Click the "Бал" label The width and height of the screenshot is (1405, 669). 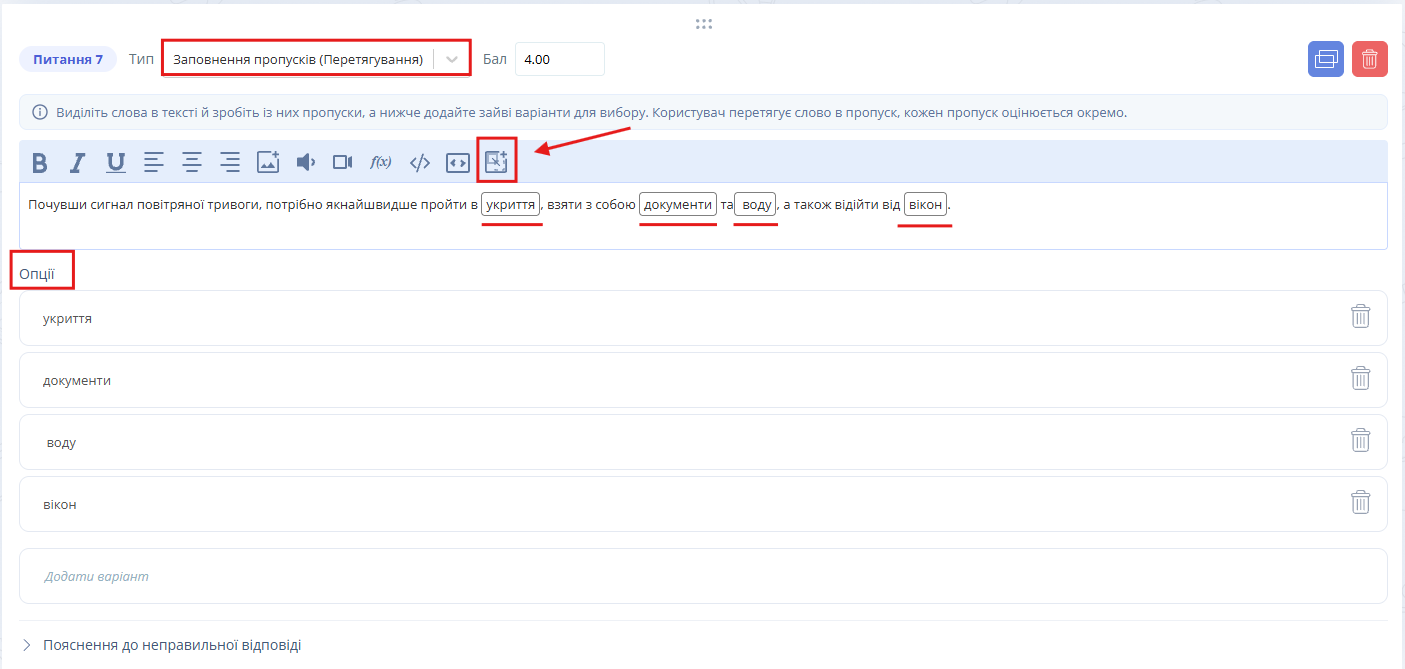(495, 59)
